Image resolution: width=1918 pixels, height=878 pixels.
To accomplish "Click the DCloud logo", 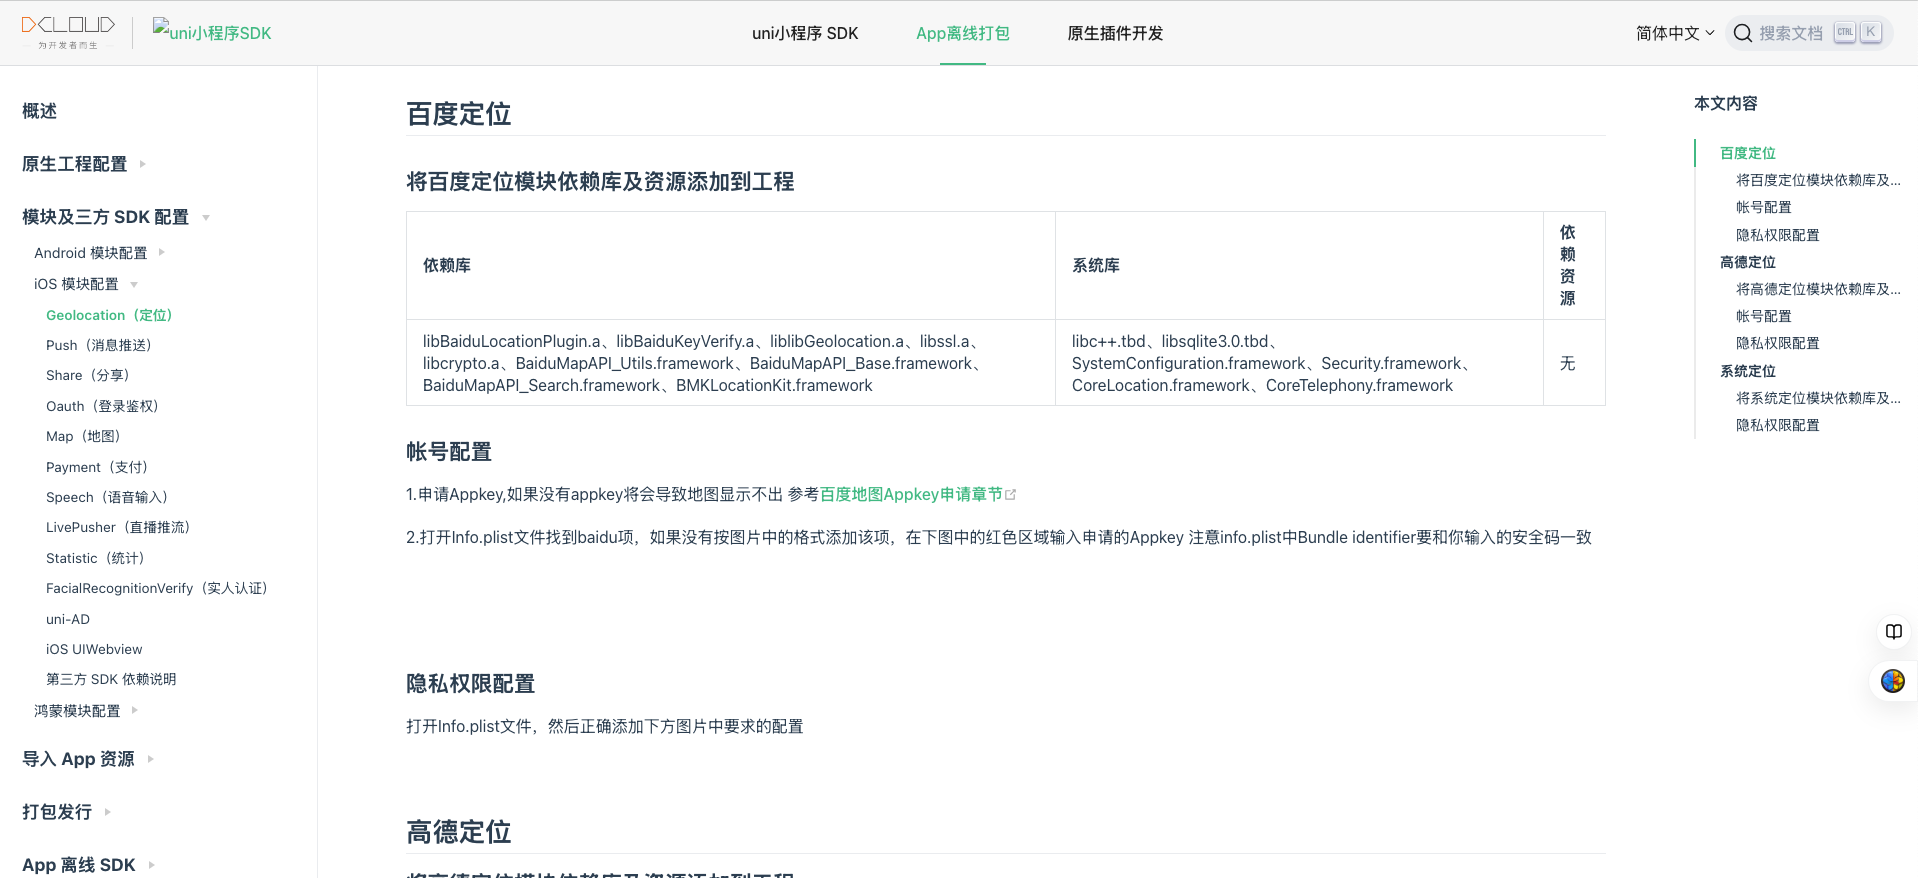I will [68, 32].
